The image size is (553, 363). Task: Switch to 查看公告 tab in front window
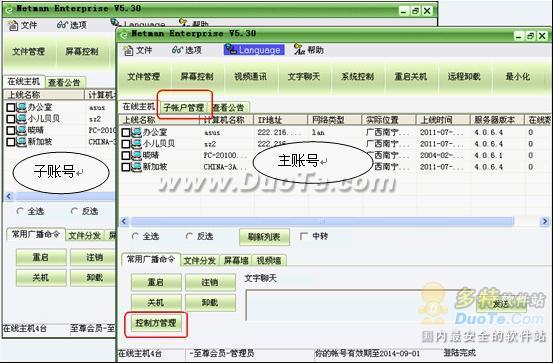[x=229, y=108]
